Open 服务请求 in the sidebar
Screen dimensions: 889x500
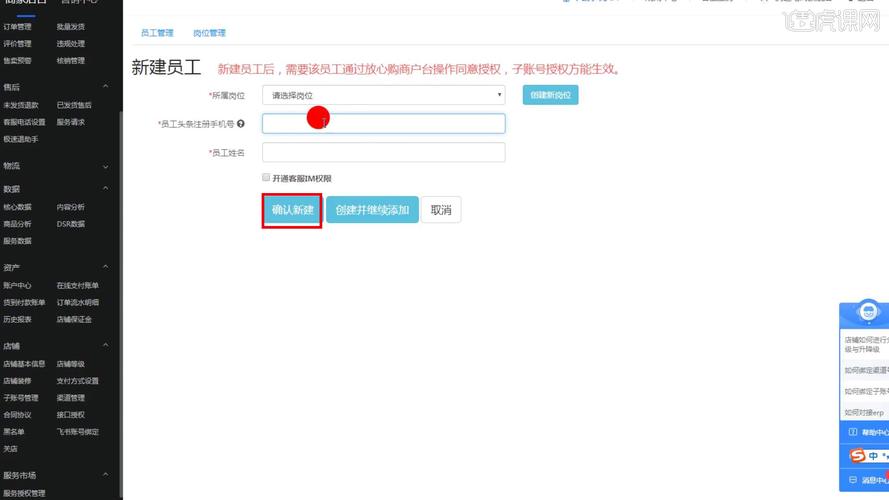click(71, 122)
